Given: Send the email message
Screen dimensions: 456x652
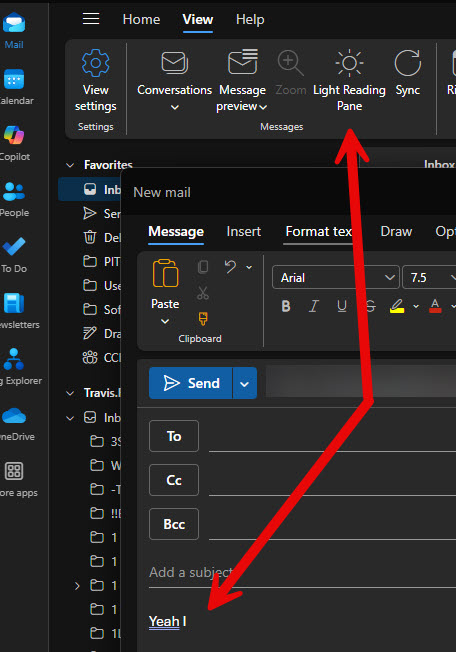Looking at the screenshot, I should (x=191, y=383).
